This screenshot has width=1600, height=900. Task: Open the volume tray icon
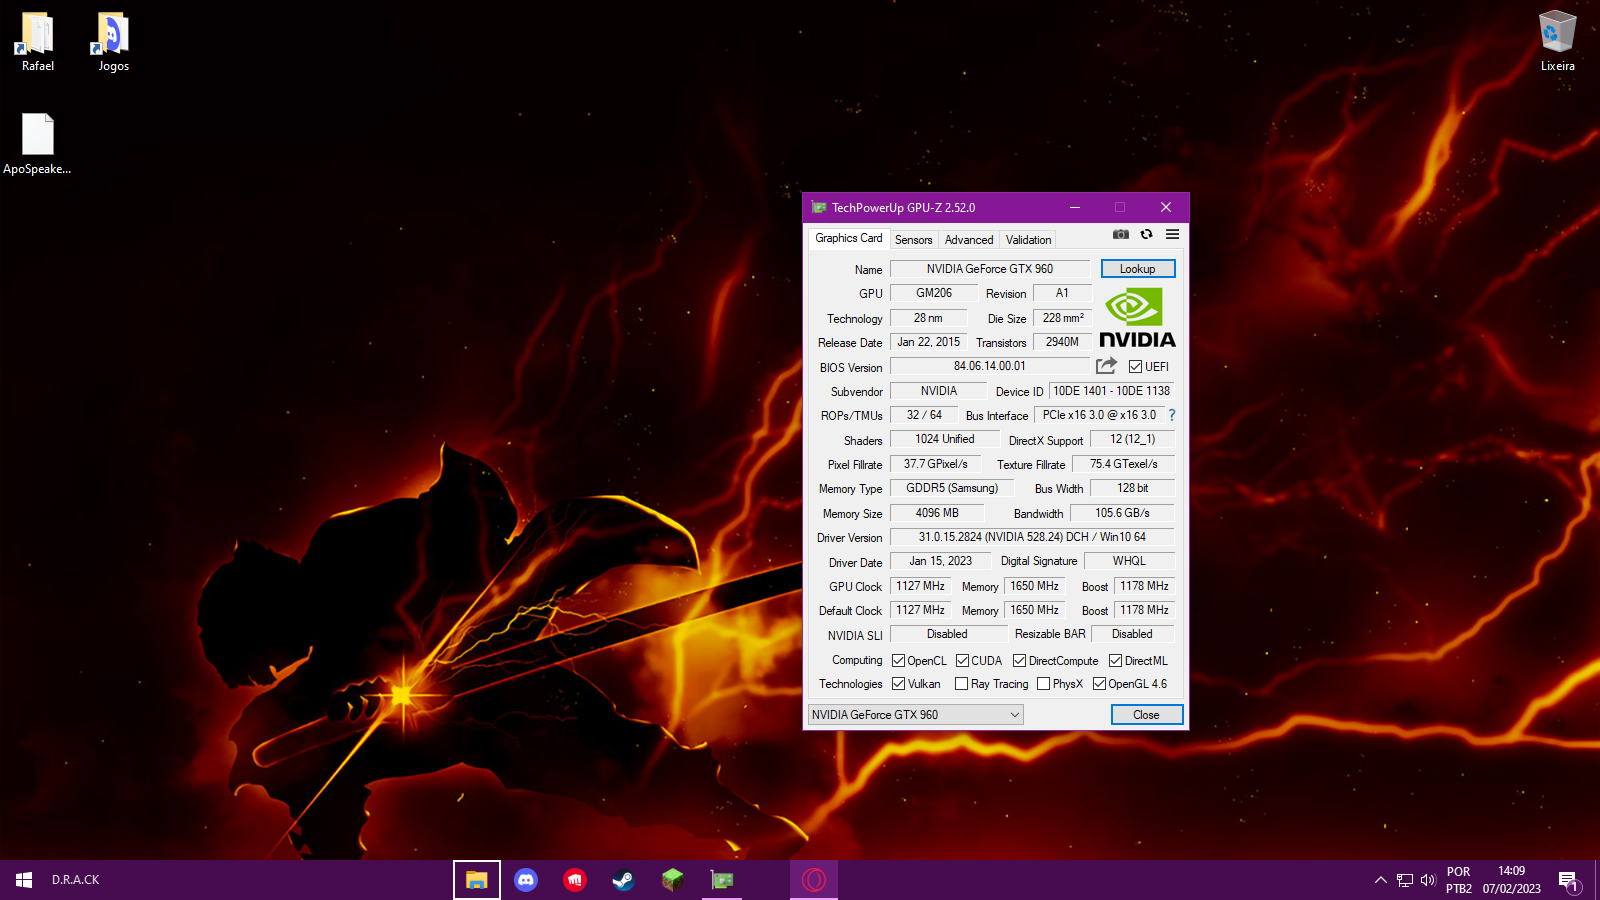(1428, 880)
